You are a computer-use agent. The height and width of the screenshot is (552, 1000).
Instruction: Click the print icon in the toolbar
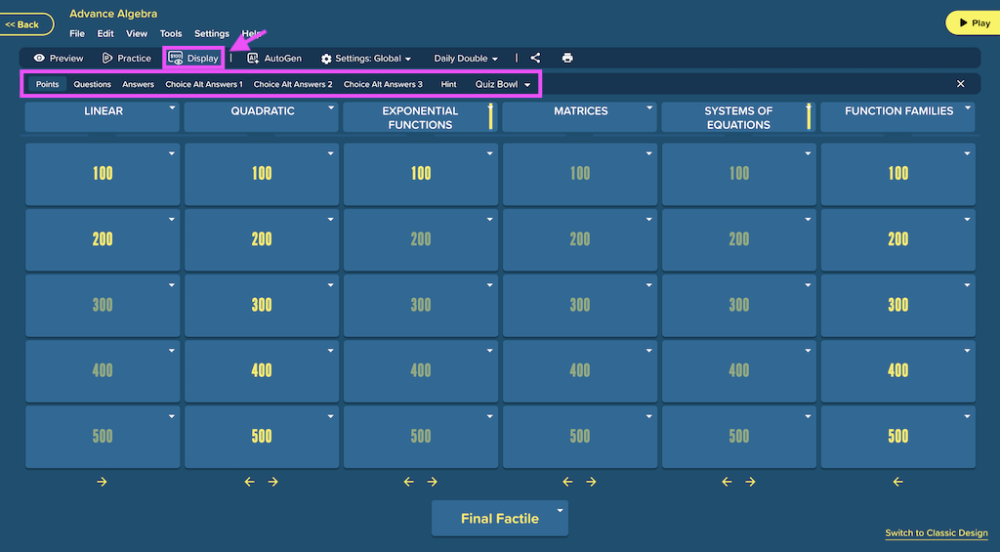tap(568, 58)
